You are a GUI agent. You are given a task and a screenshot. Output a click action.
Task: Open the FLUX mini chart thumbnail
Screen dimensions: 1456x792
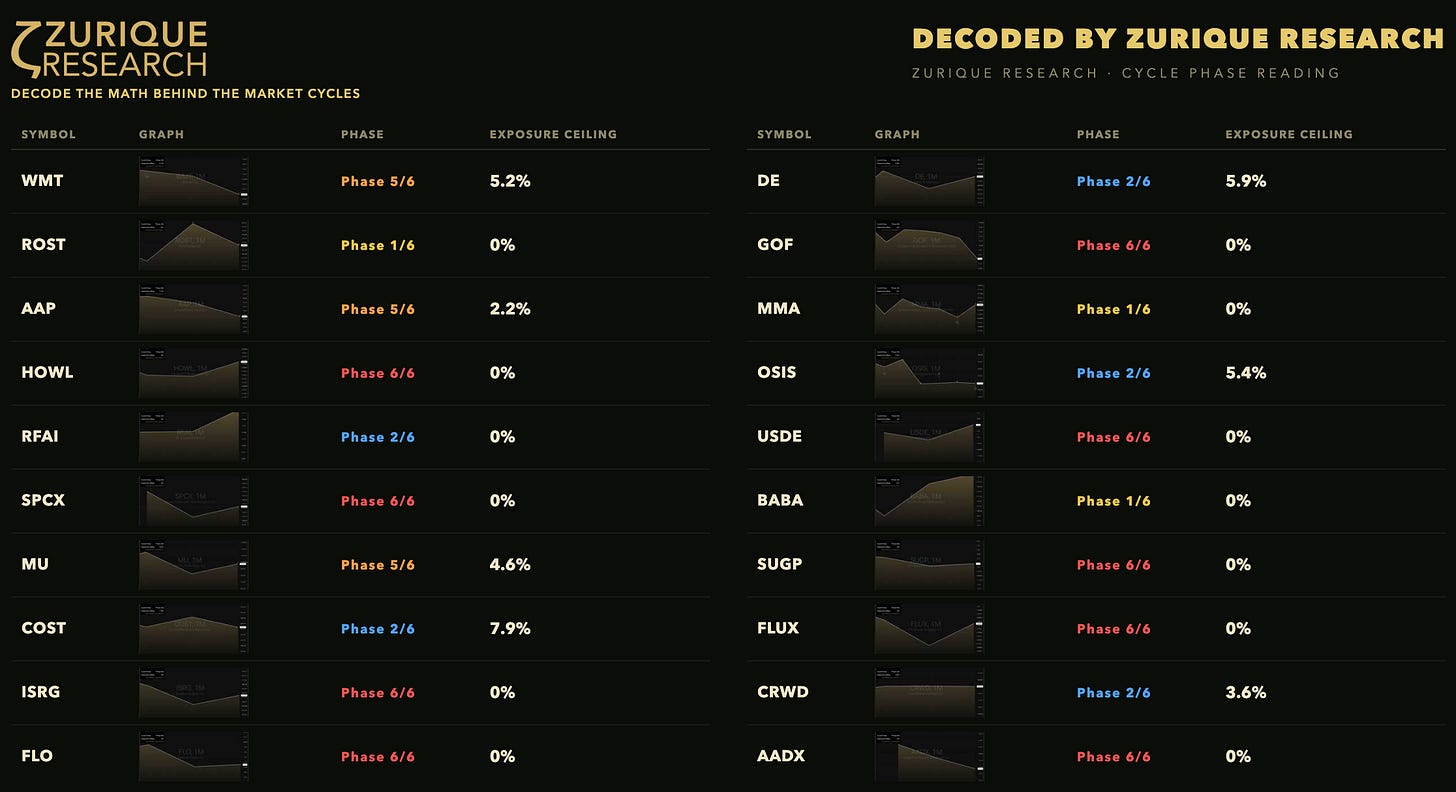929,629
